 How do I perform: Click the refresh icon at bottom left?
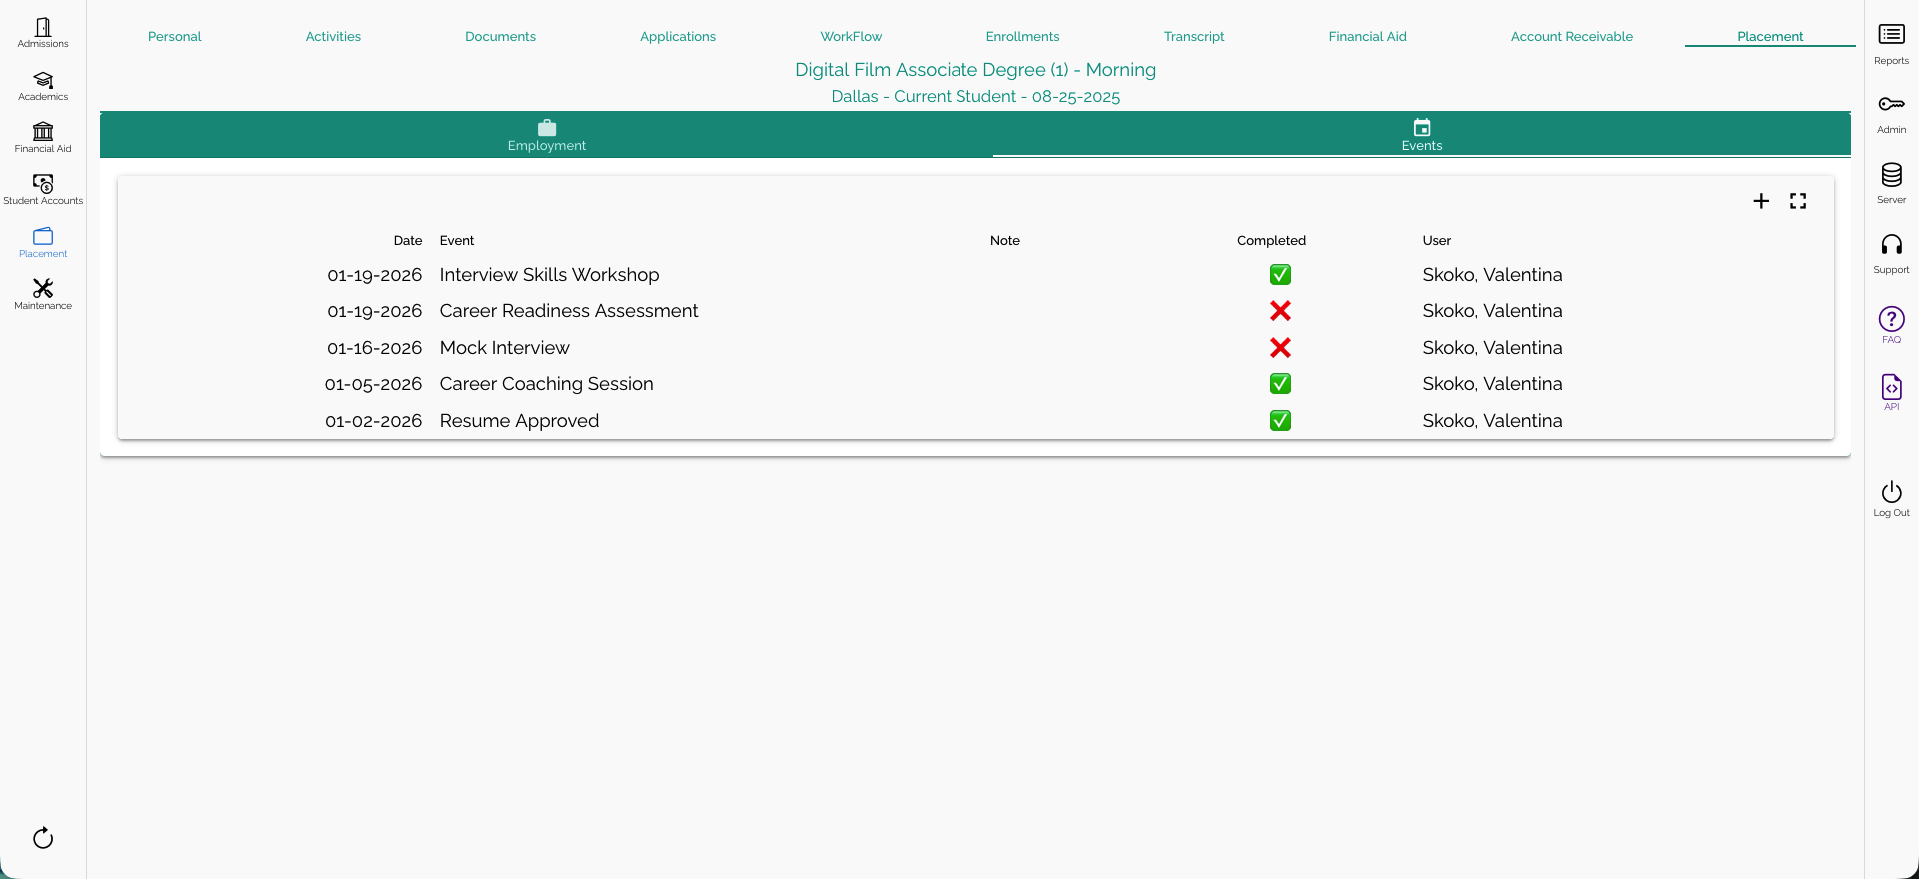click(43, 838)
